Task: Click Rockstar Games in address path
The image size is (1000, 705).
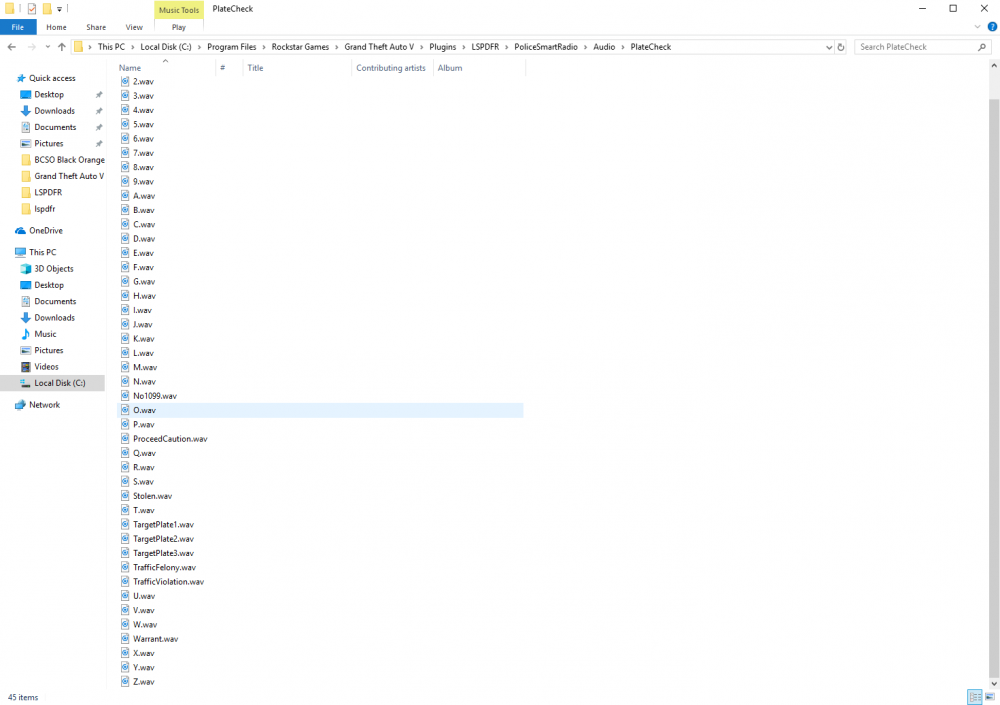Action: pos(300,47)
